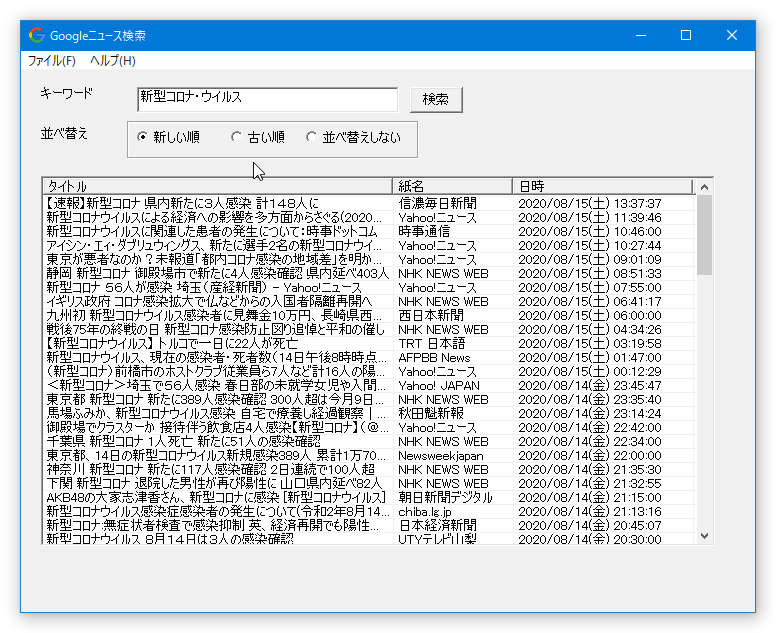Select row ＜新型コロナ＞埼玉で56人感染
Screen dimensions: 776x633
(x=369, y=385)
